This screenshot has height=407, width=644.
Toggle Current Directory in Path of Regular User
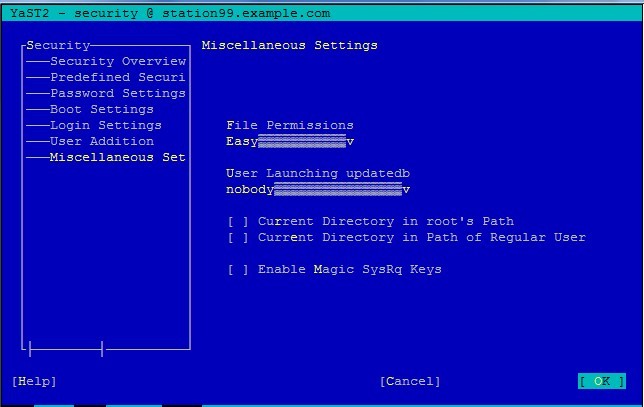point(238,237)
